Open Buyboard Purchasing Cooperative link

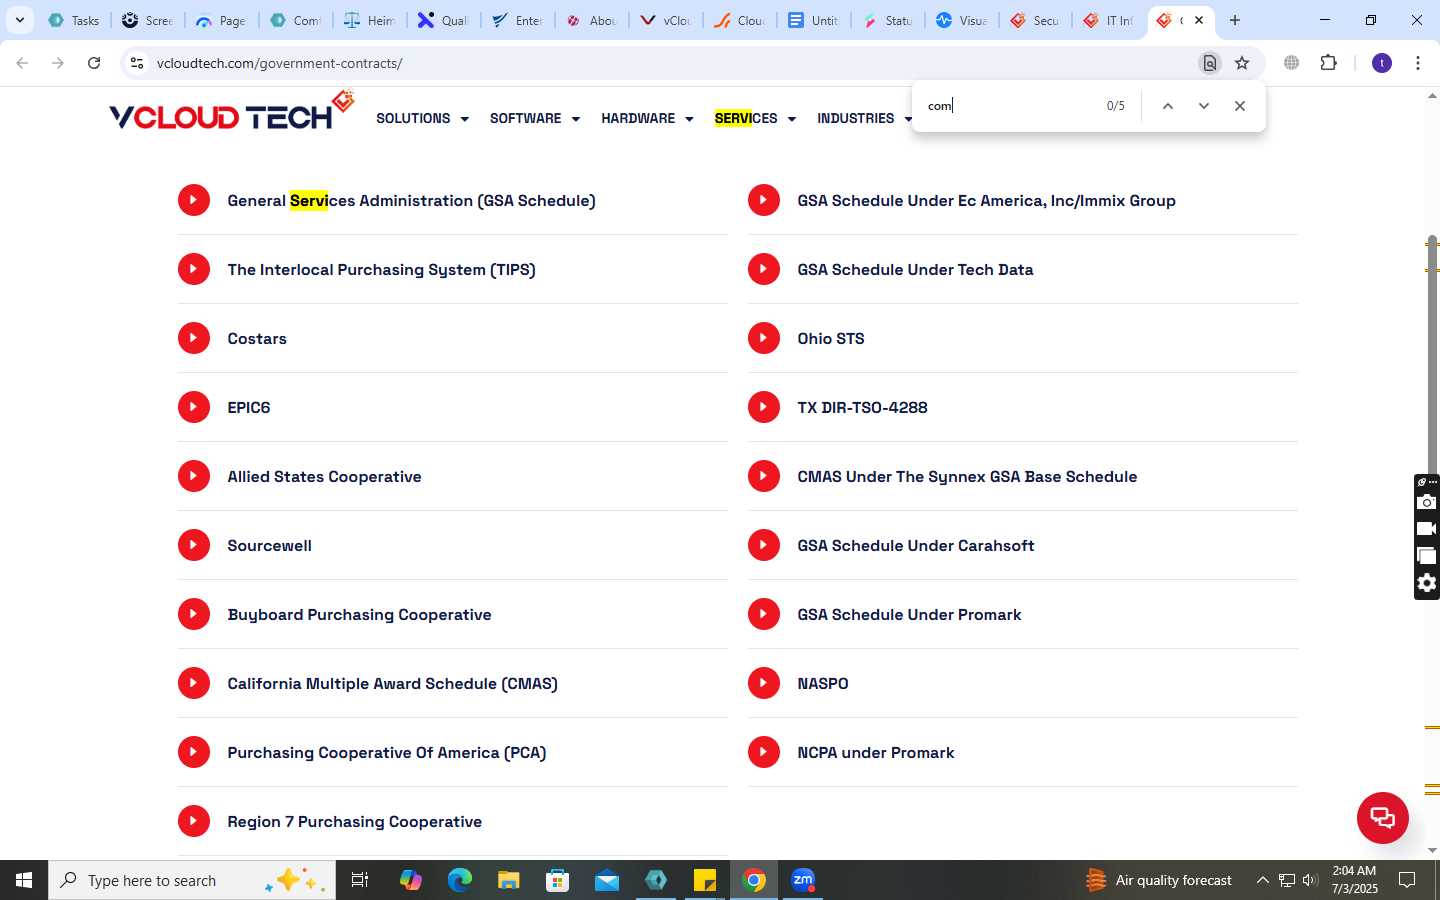tap(359, 614)
